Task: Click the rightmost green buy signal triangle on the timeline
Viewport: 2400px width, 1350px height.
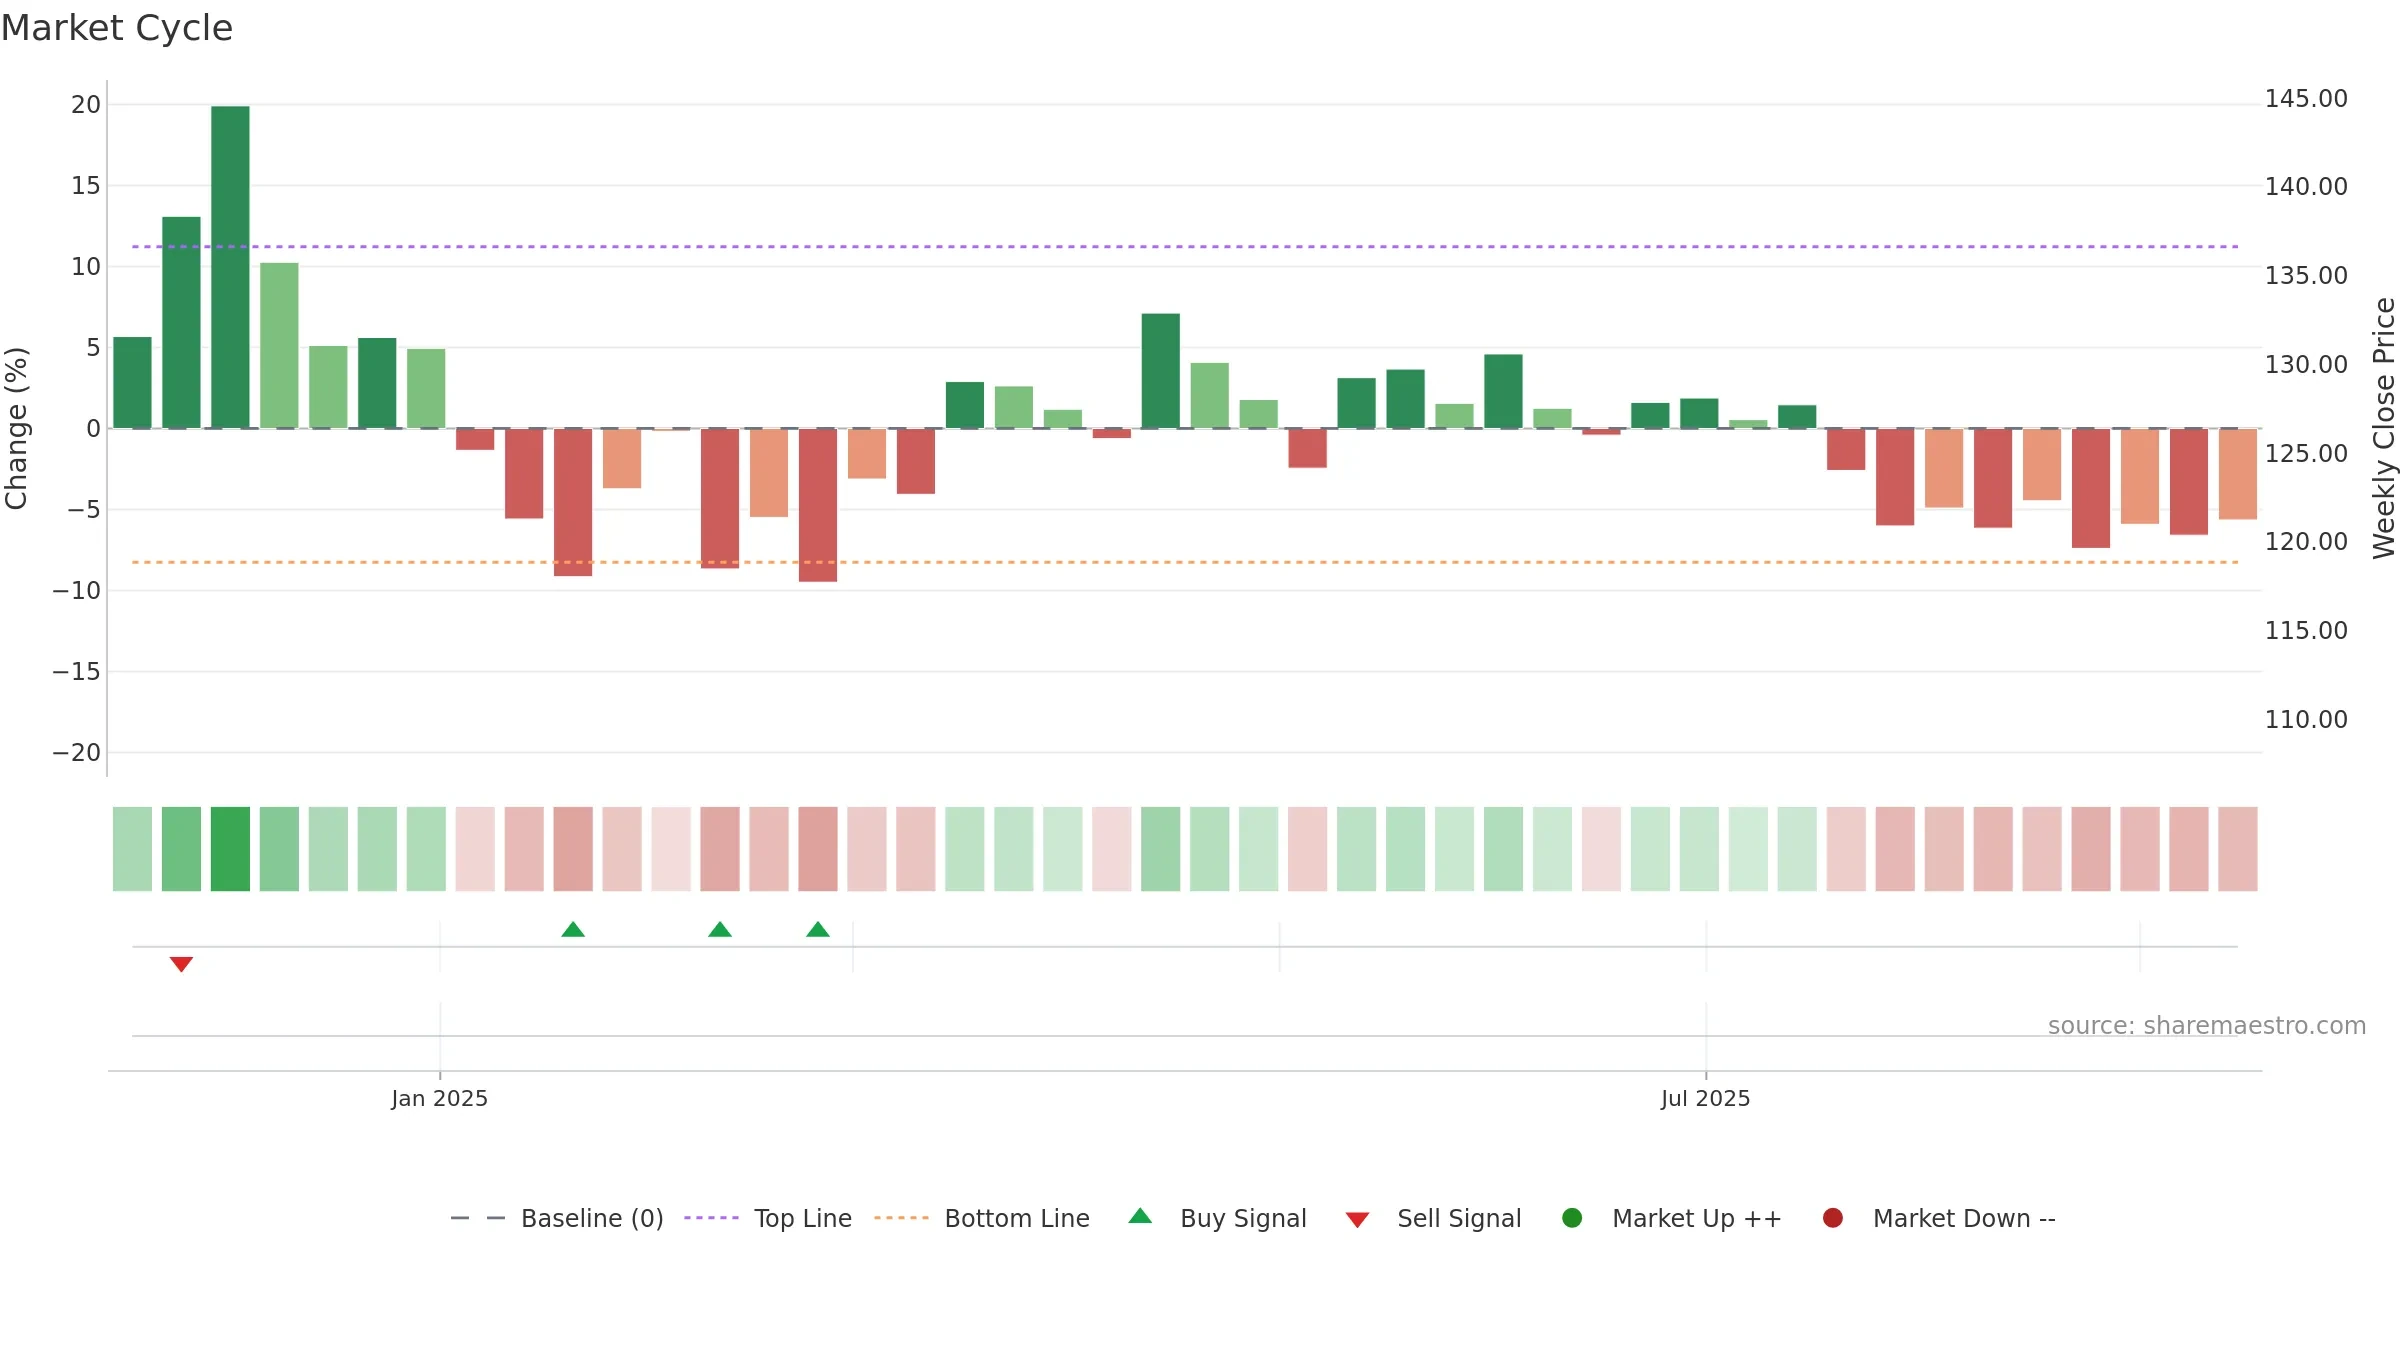Action: (x=818, y=929)
